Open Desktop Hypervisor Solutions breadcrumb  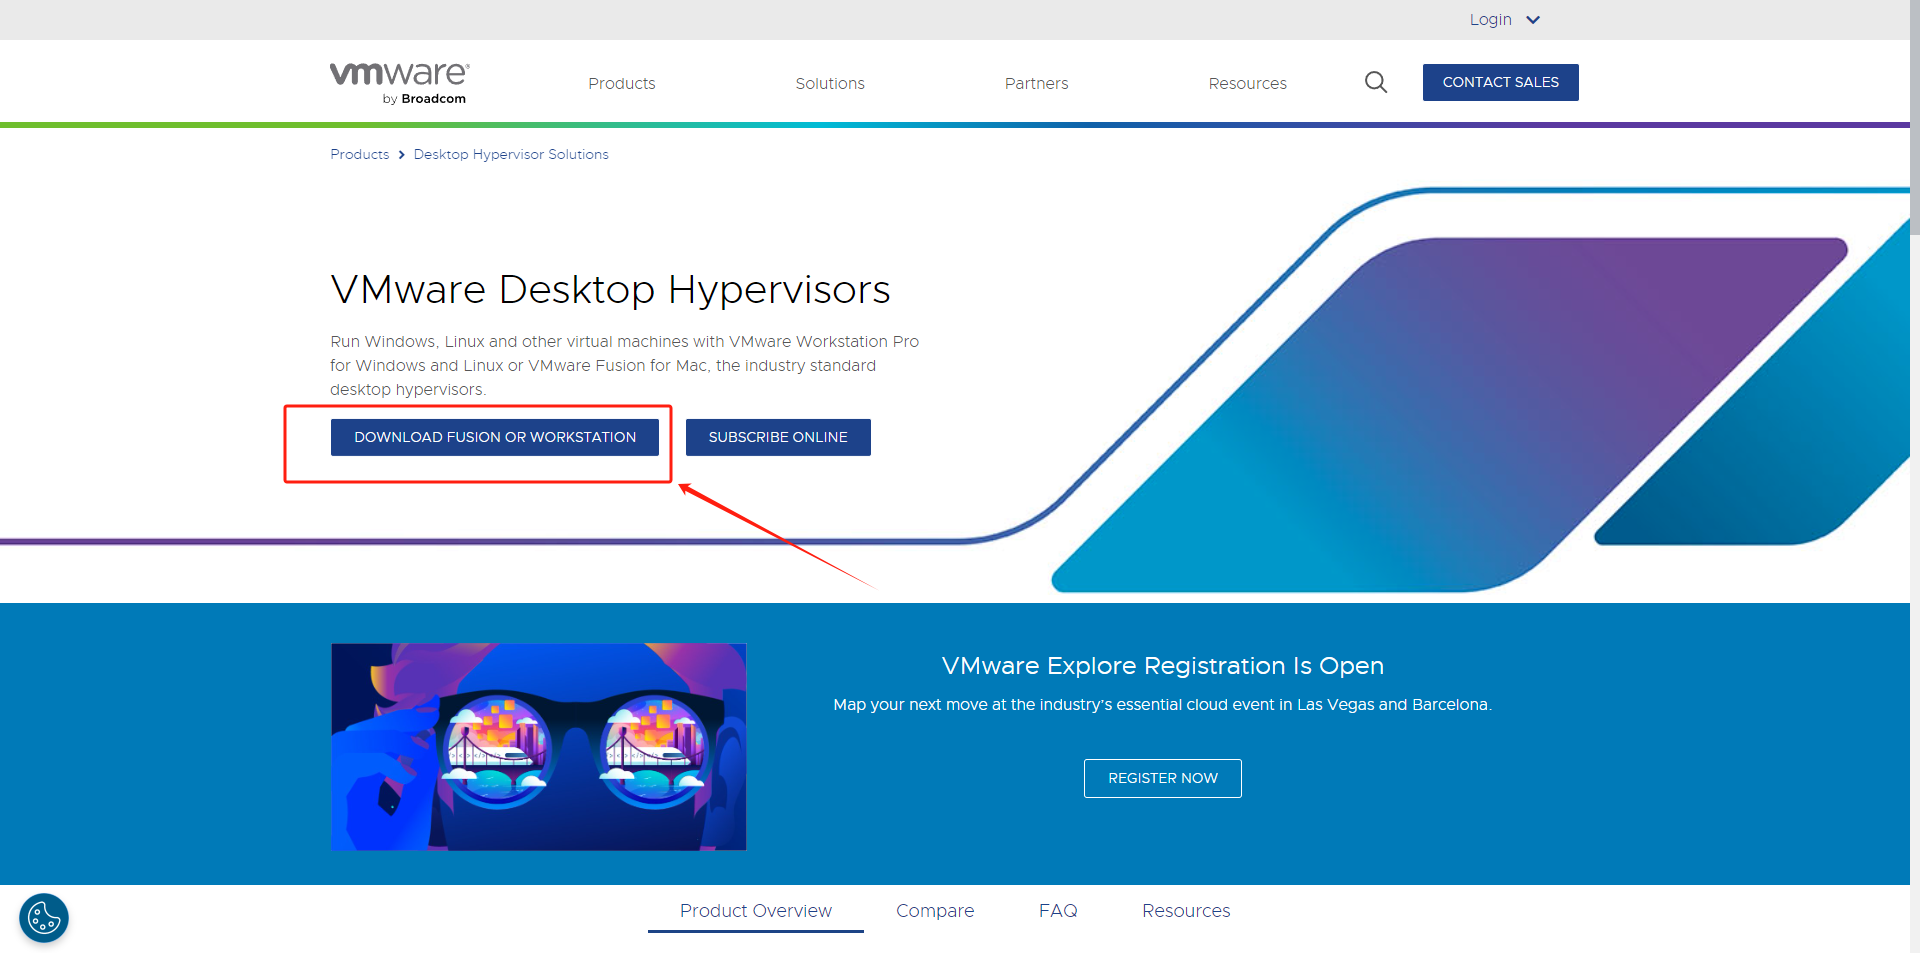[x=511, y=154]
